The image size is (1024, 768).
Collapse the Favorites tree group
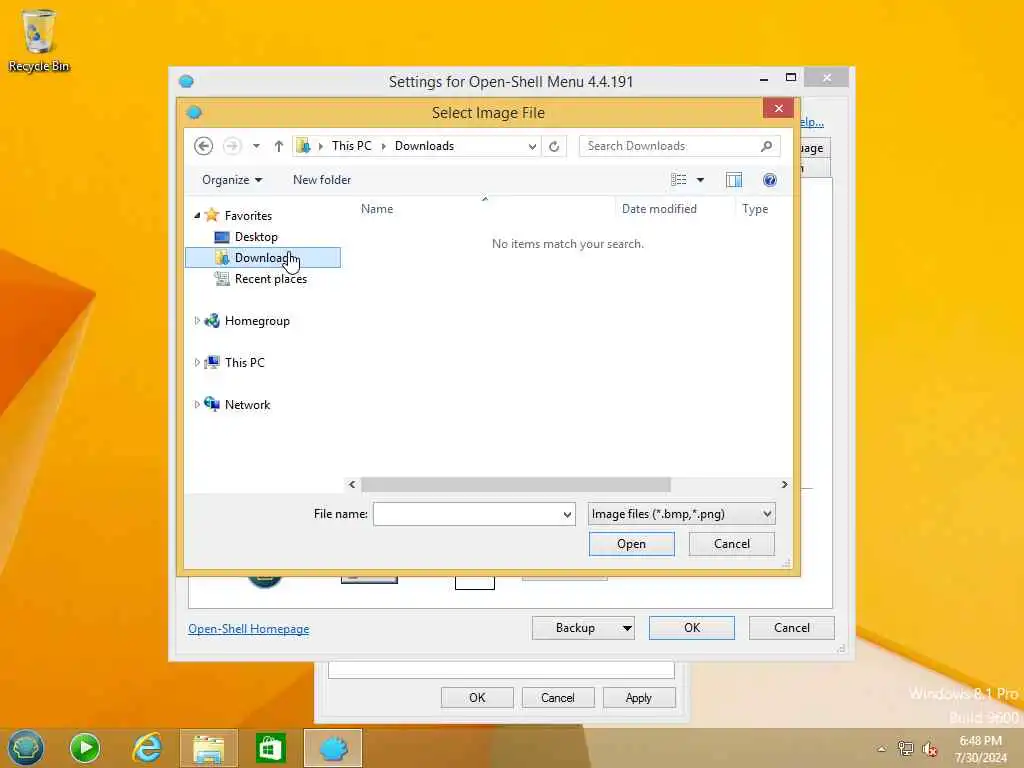pyautogui.click(x=197, y=215)
